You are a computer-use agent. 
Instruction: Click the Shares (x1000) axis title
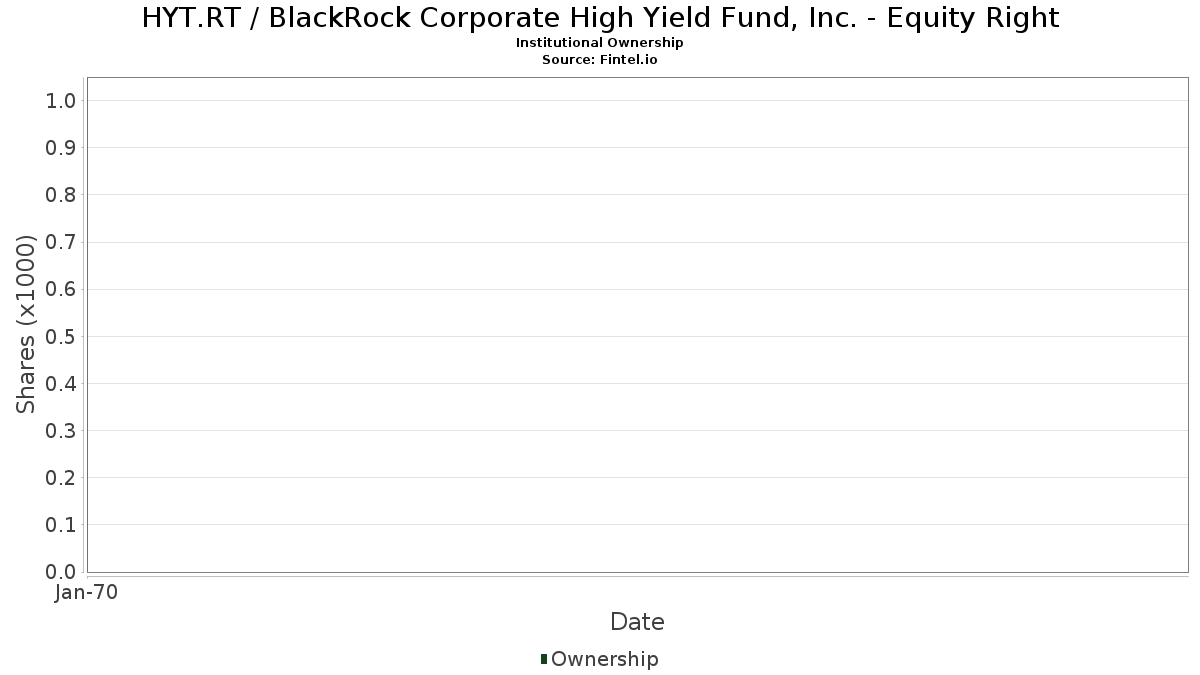tap(26, 325)
